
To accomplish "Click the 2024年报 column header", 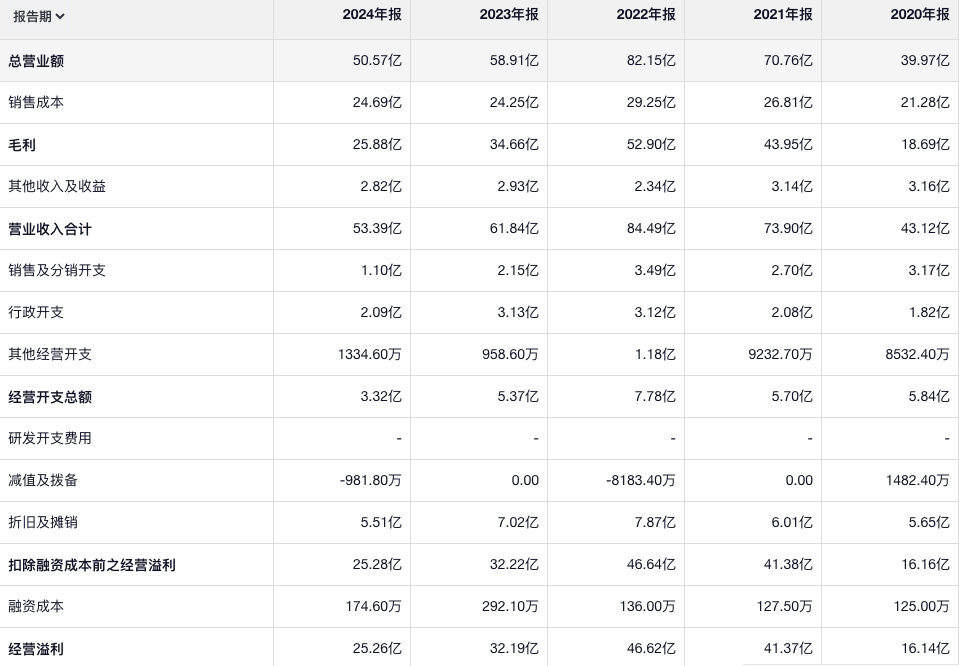I will coord(372,15).
